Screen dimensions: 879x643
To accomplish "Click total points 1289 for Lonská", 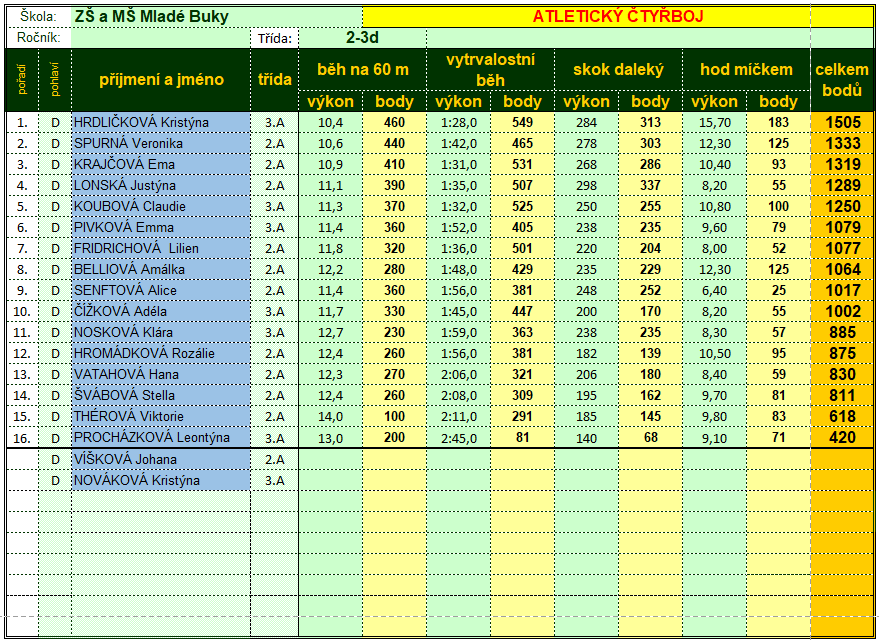I will click(842, 186).
